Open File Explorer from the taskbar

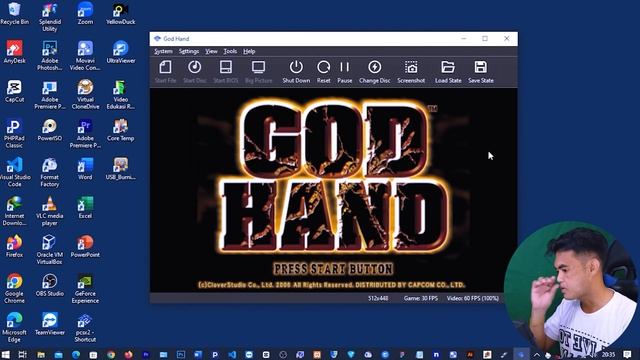(41, 354)
